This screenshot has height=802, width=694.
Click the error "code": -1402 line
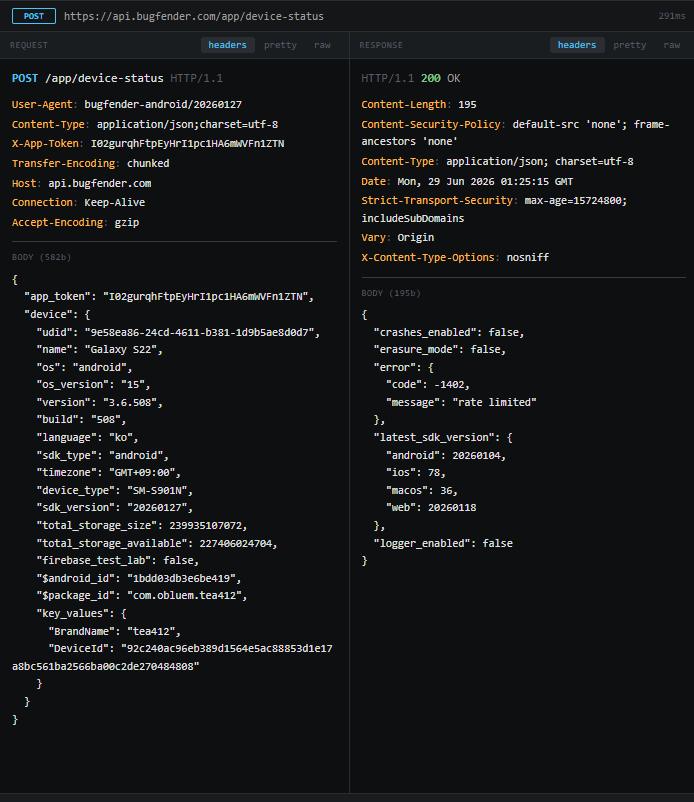tap(428, 385)
